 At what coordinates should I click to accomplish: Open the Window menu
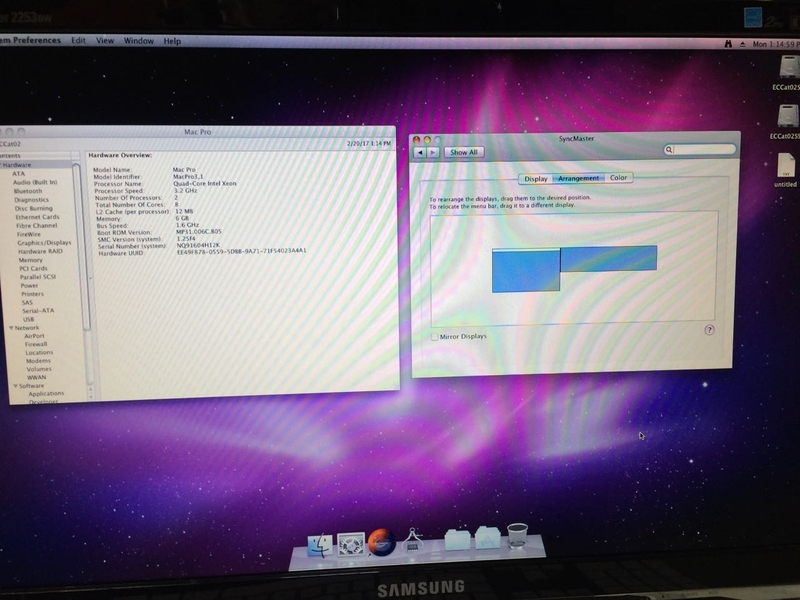pos(138,41)
